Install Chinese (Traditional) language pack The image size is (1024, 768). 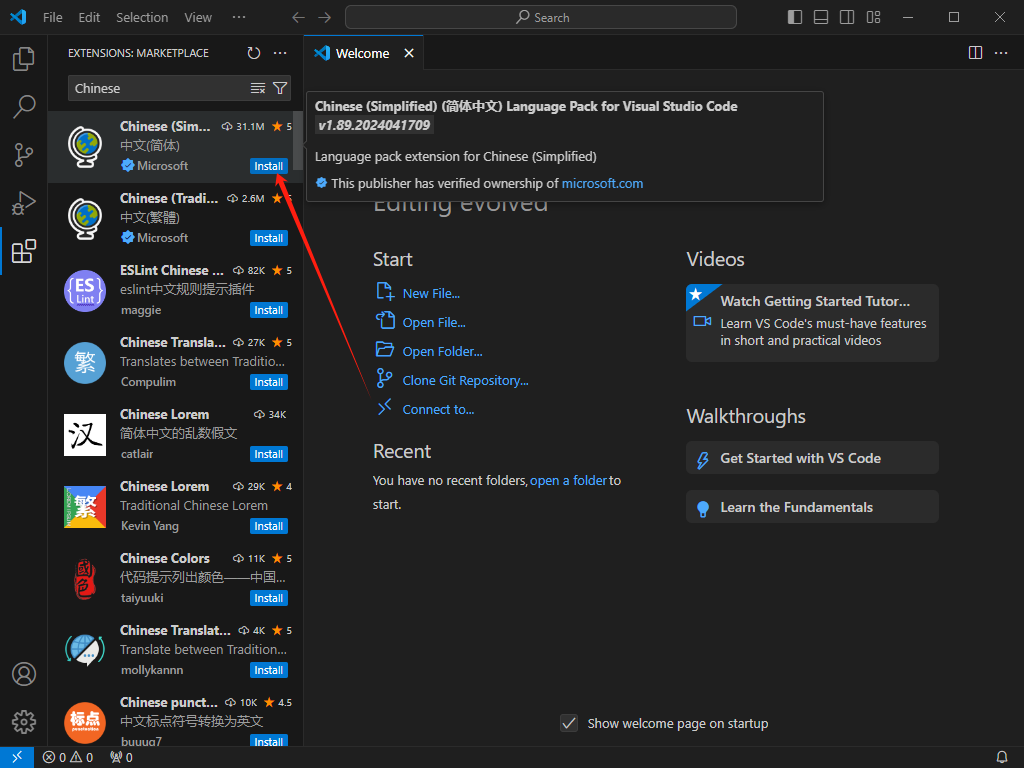[268, 238]
